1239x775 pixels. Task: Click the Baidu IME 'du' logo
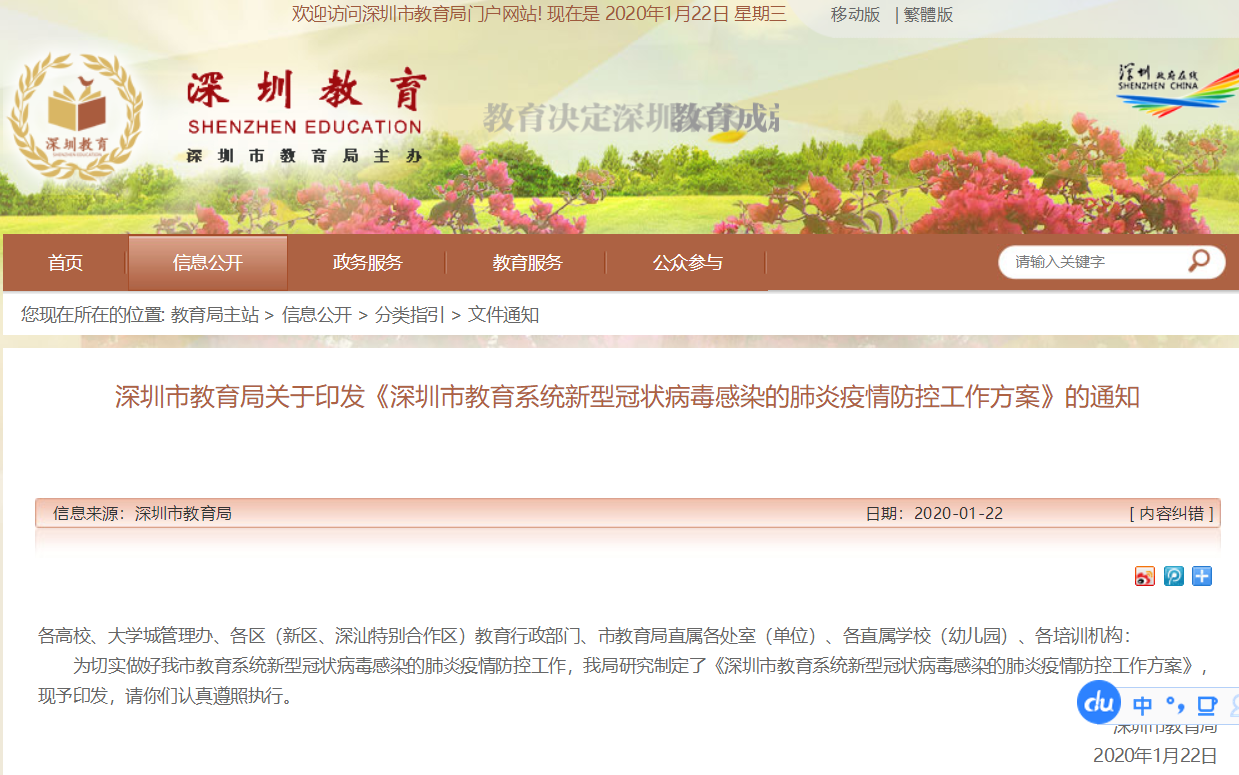point(1099,703)
